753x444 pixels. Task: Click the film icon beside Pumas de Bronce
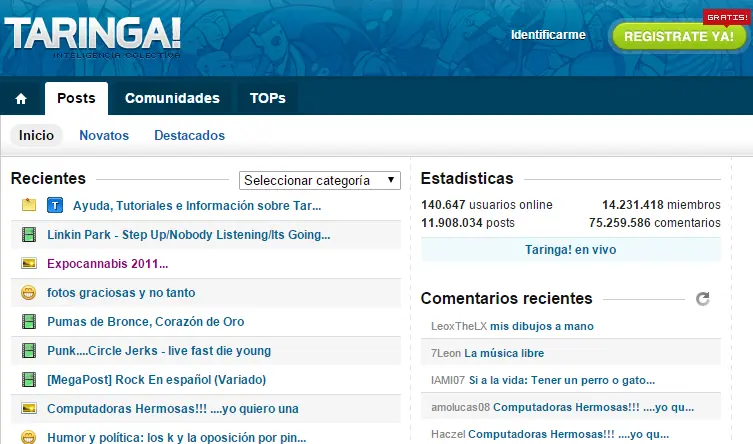pos(29,322)
